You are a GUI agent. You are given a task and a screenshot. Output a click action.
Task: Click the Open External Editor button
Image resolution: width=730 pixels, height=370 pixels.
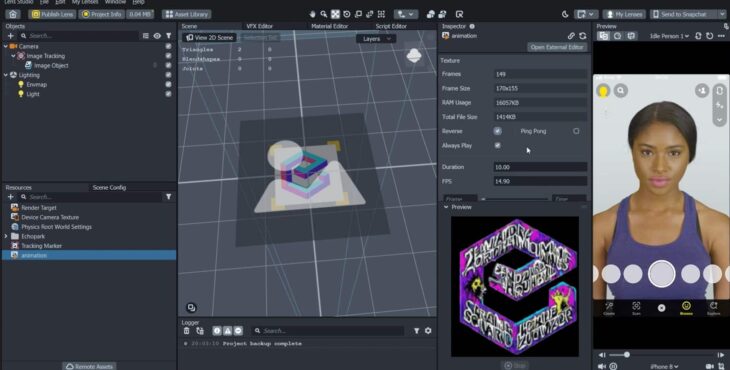(x=557, y=47)
